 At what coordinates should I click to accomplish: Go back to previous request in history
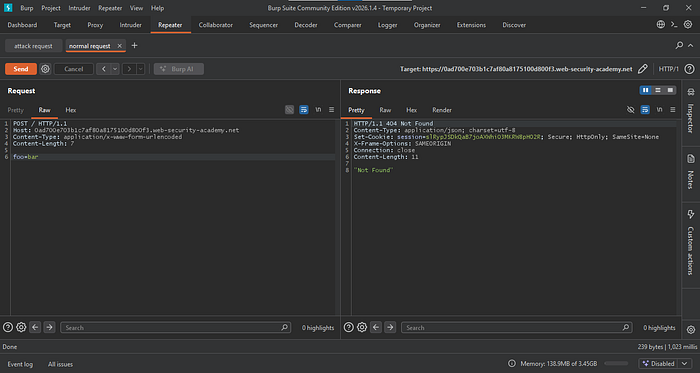point(104,69)
